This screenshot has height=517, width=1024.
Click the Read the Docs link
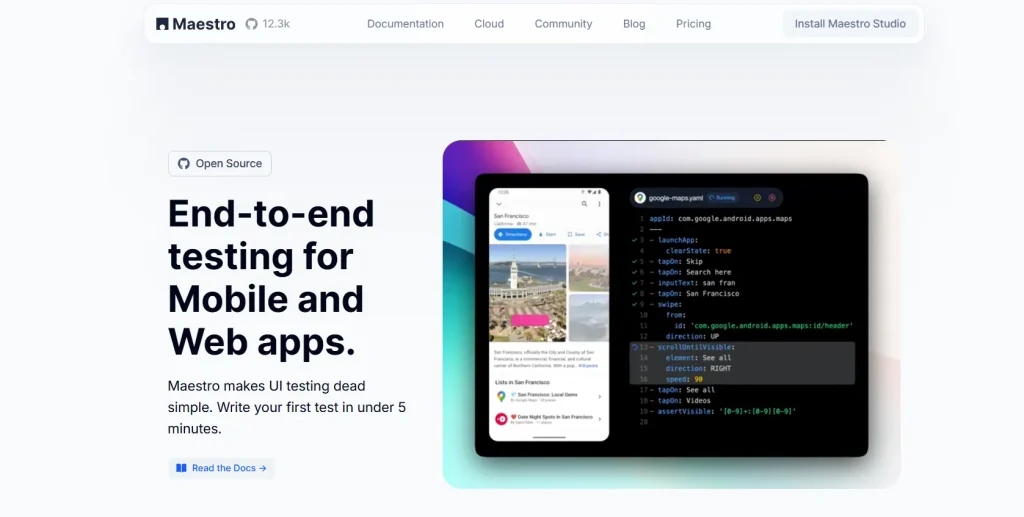221,468
